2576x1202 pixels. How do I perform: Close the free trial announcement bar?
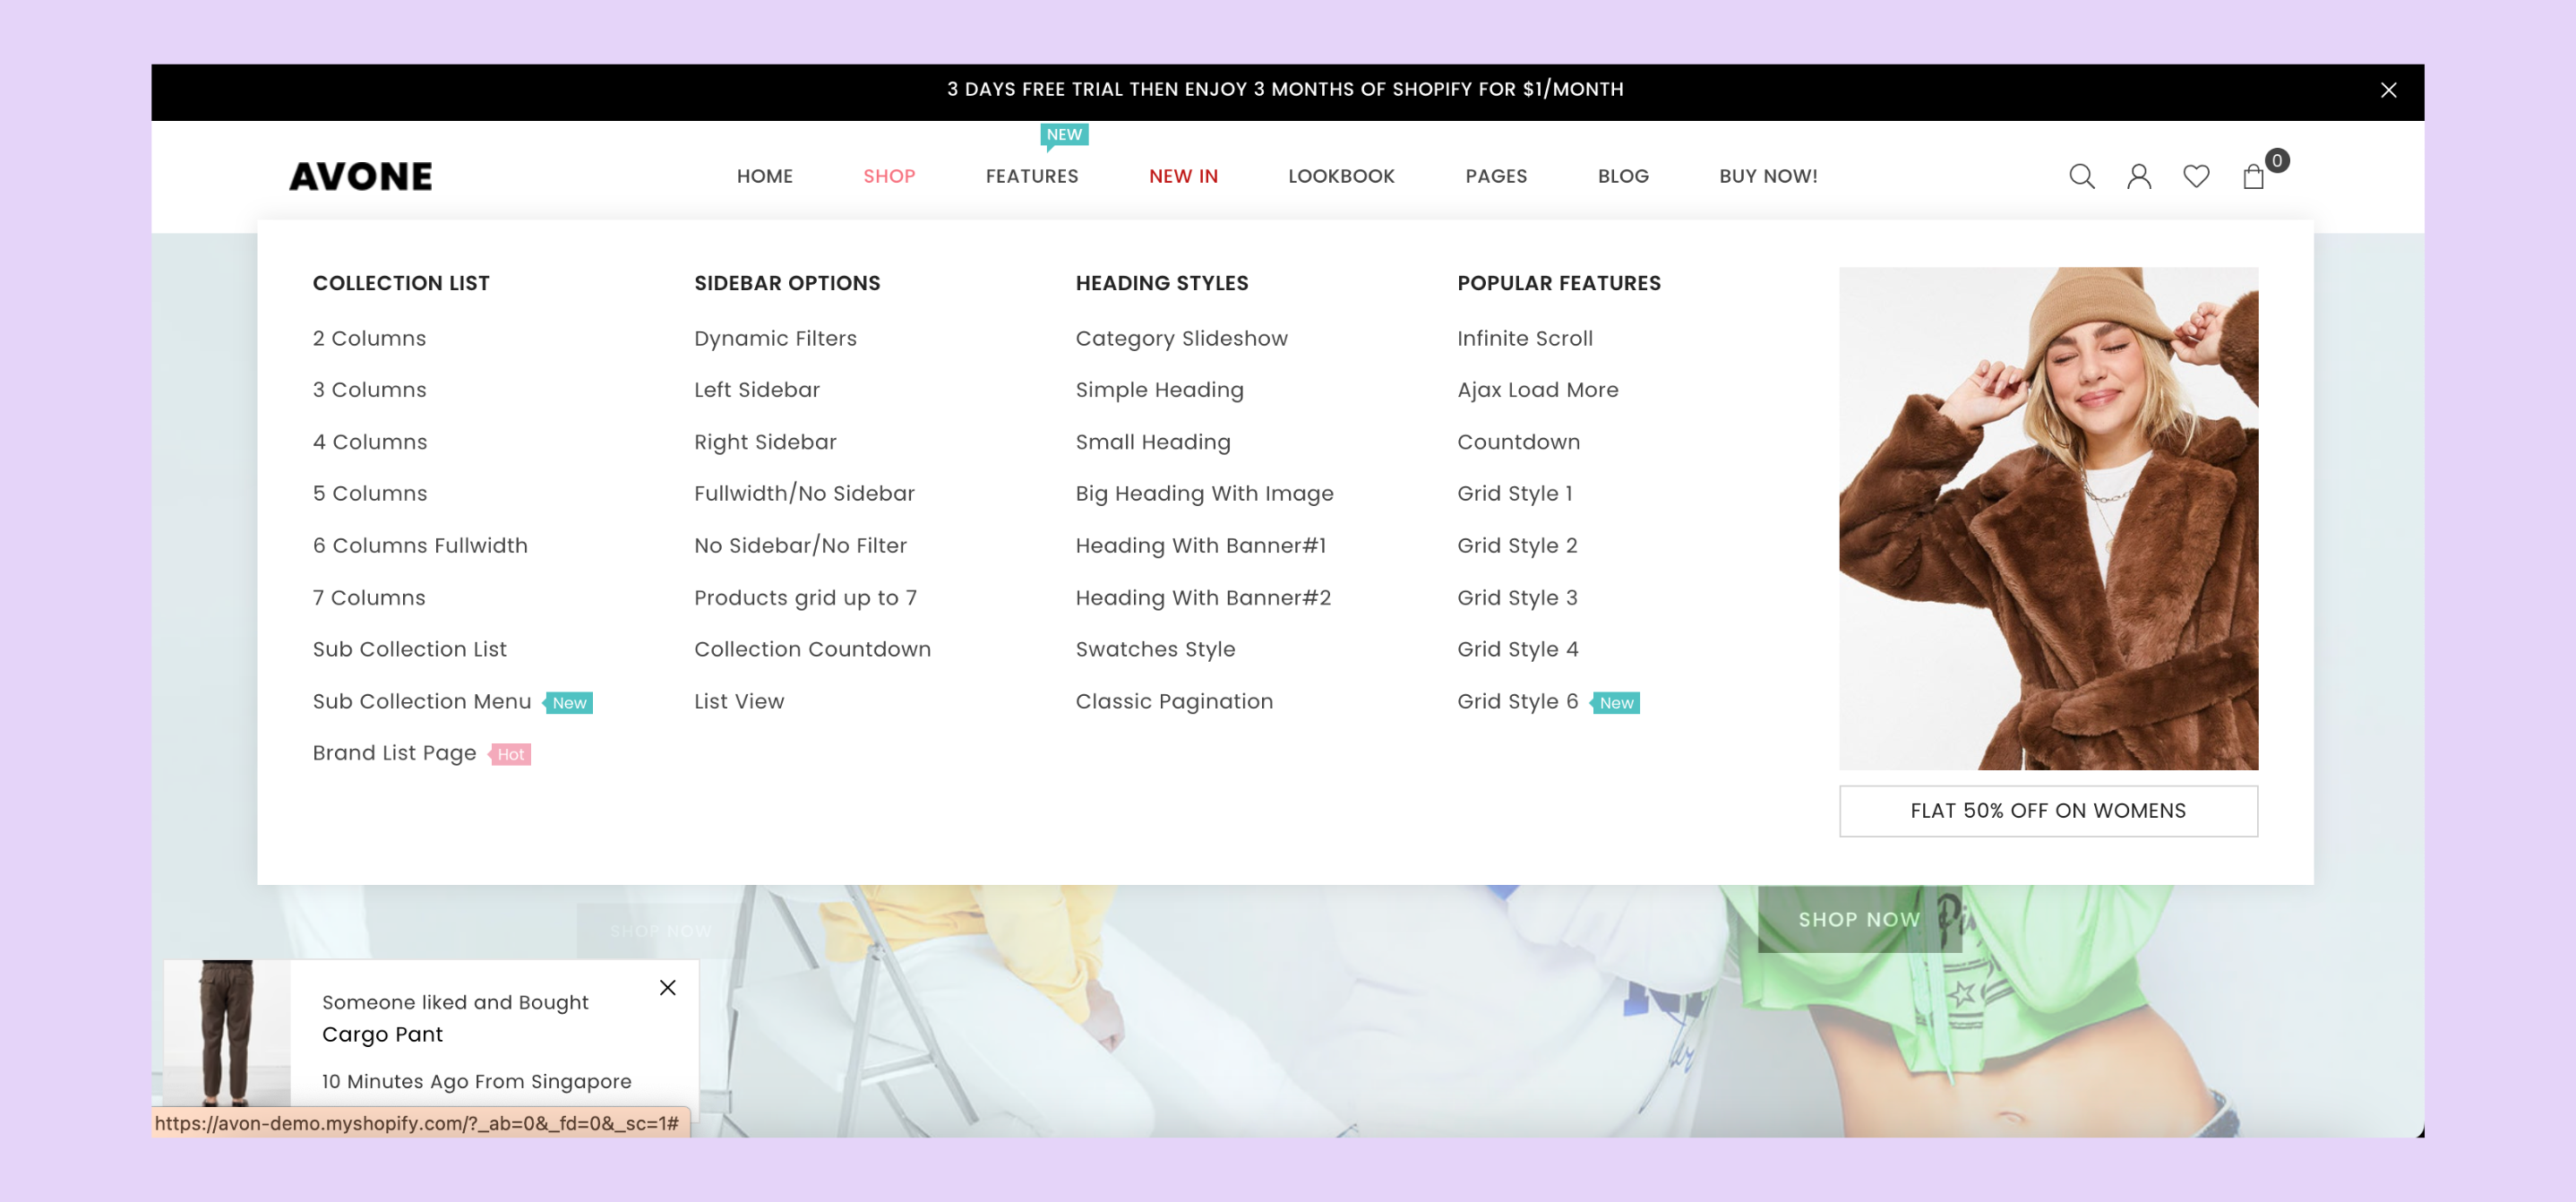[x=2388, y=91]
